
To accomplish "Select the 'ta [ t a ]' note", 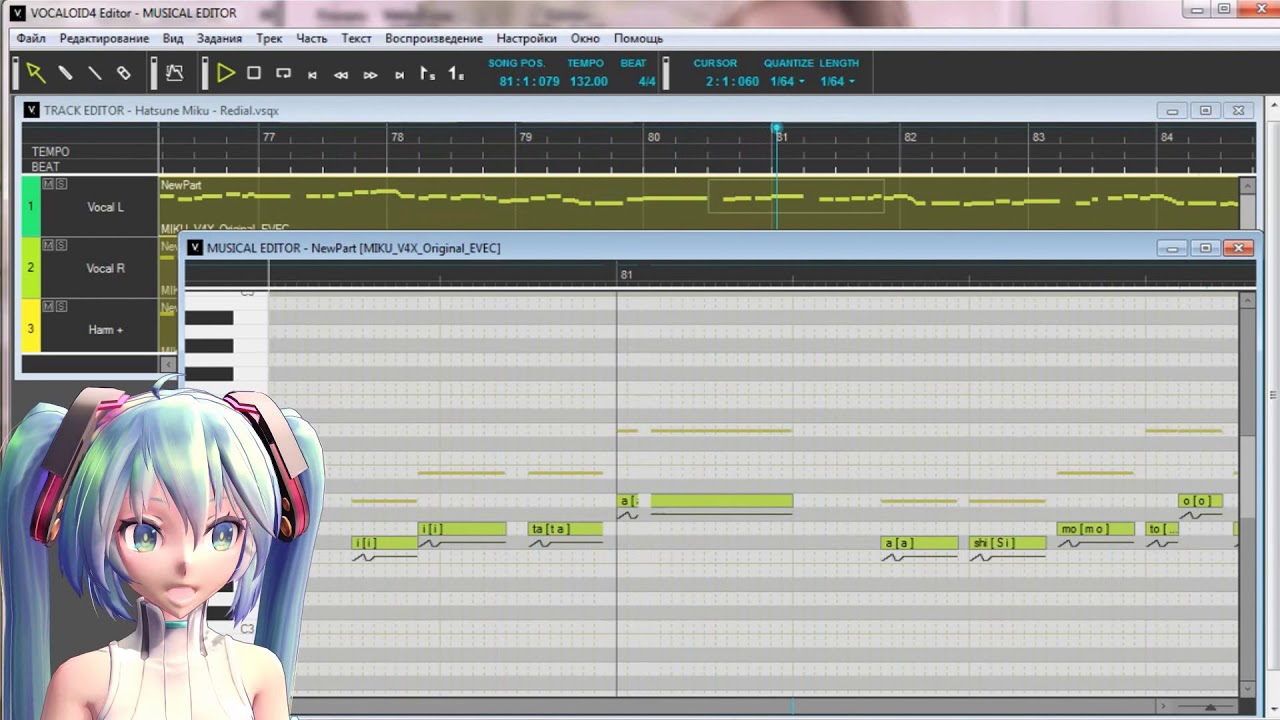I will 566,529.
